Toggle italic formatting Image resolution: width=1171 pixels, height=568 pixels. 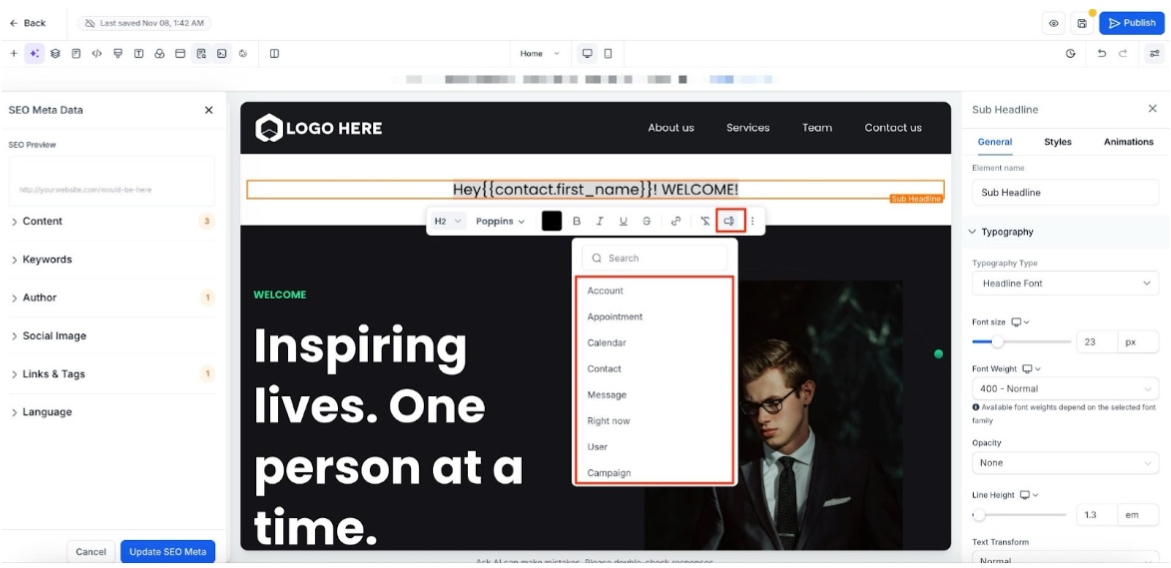600,221
